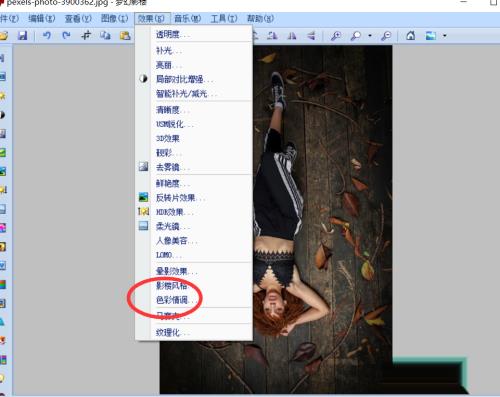Select the 反转片效果 menu entry
The image size is (500, 397).
click(194, 198)
